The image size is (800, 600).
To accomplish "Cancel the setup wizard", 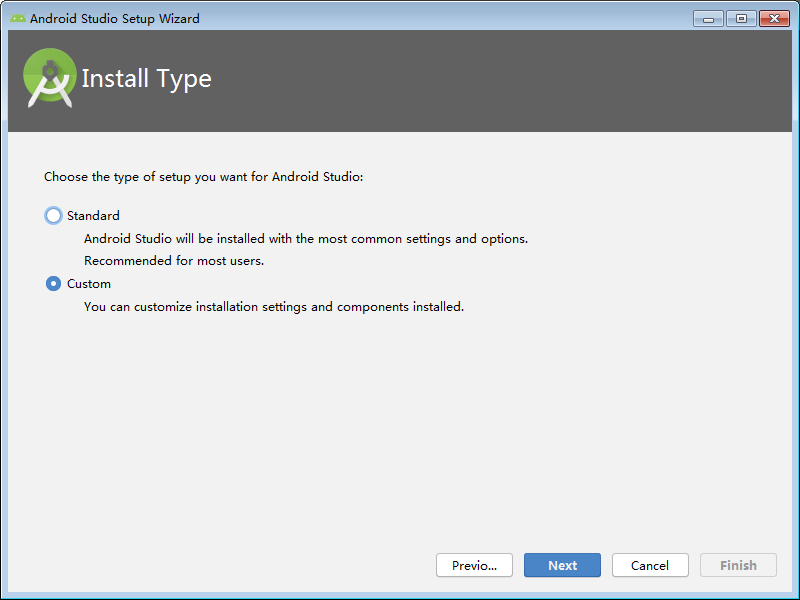I will tap(650, 565).
